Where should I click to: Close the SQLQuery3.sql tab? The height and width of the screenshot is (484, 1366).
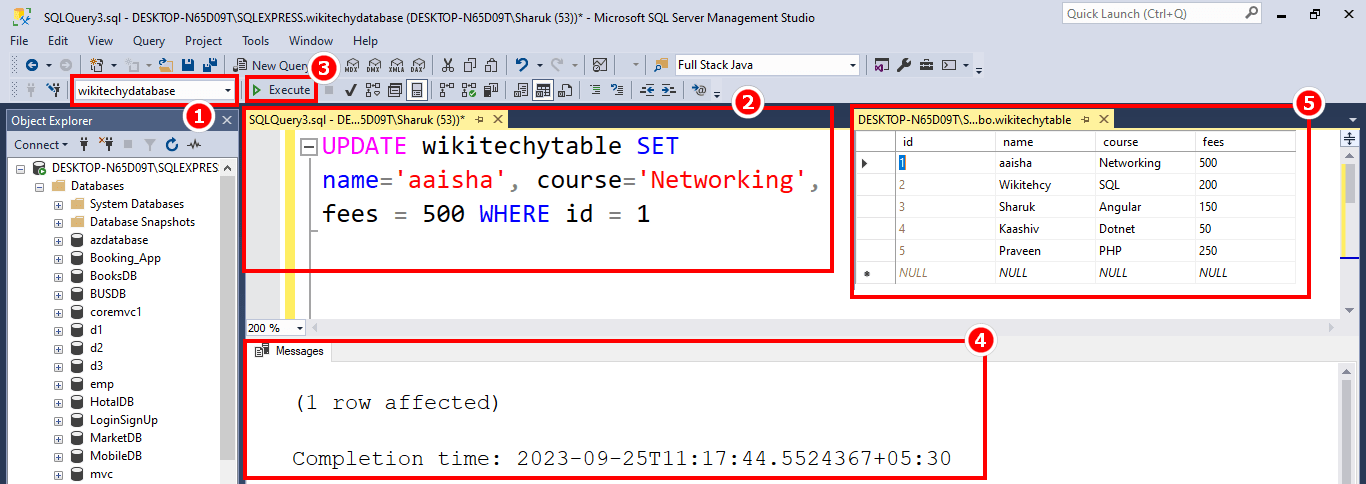497,119
